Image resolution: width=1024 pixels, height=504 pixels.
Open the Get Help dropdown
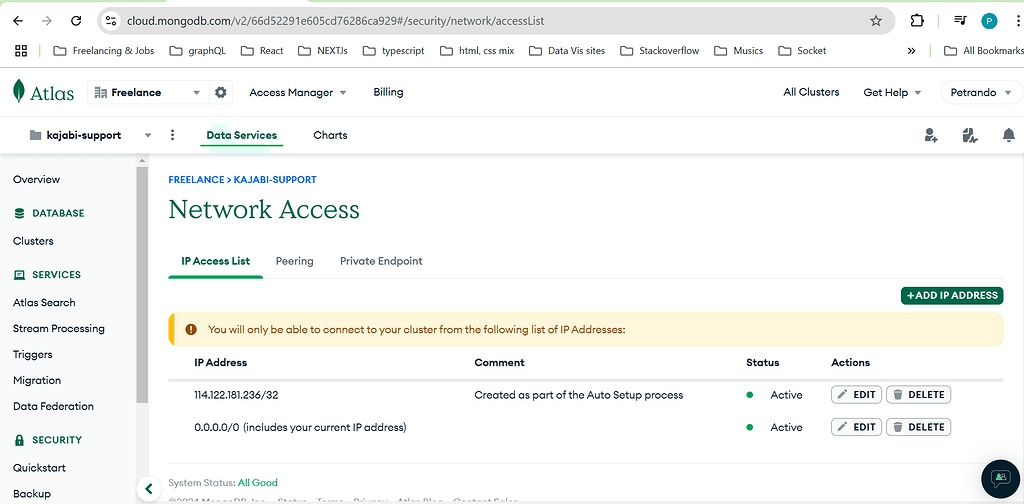(892, 93)
